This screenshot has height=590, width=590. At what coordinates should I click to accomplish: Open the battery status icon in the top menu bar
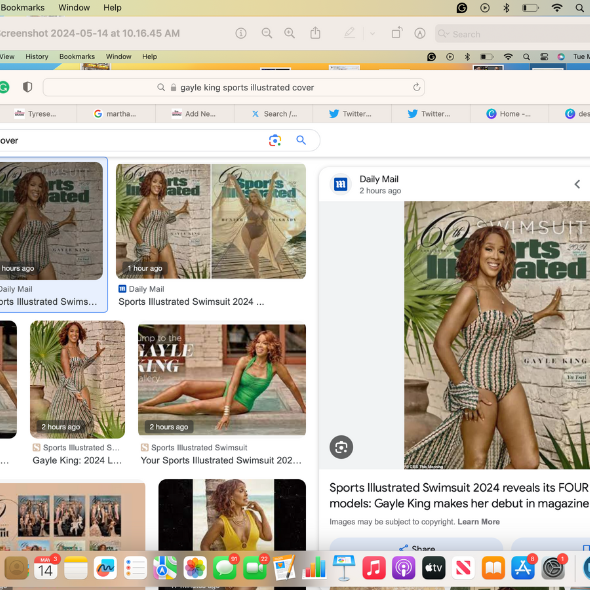coord(531,8)
